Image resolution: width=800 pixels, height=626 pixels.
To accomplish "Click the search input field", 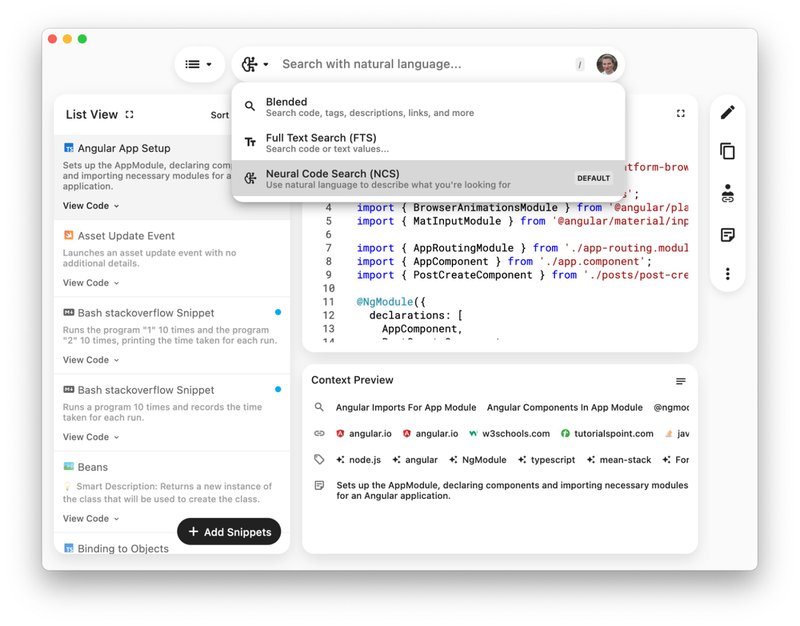I will click(420, 63).
